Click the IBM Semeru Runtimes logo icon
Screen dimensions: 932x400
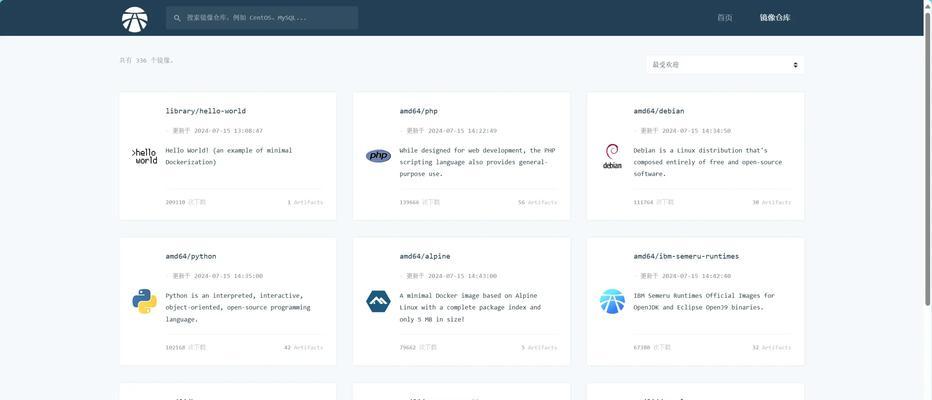pos(612,301)
